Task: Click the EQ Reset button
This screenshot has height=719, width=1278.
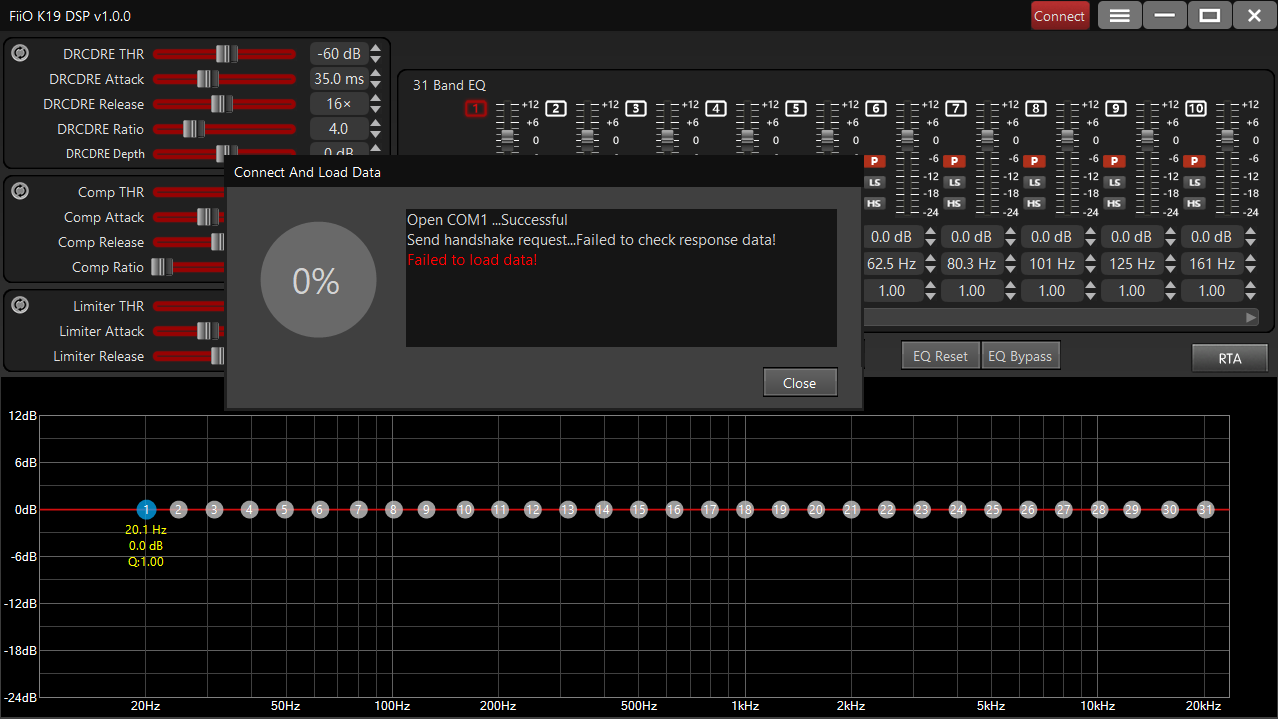Action: 940,356
